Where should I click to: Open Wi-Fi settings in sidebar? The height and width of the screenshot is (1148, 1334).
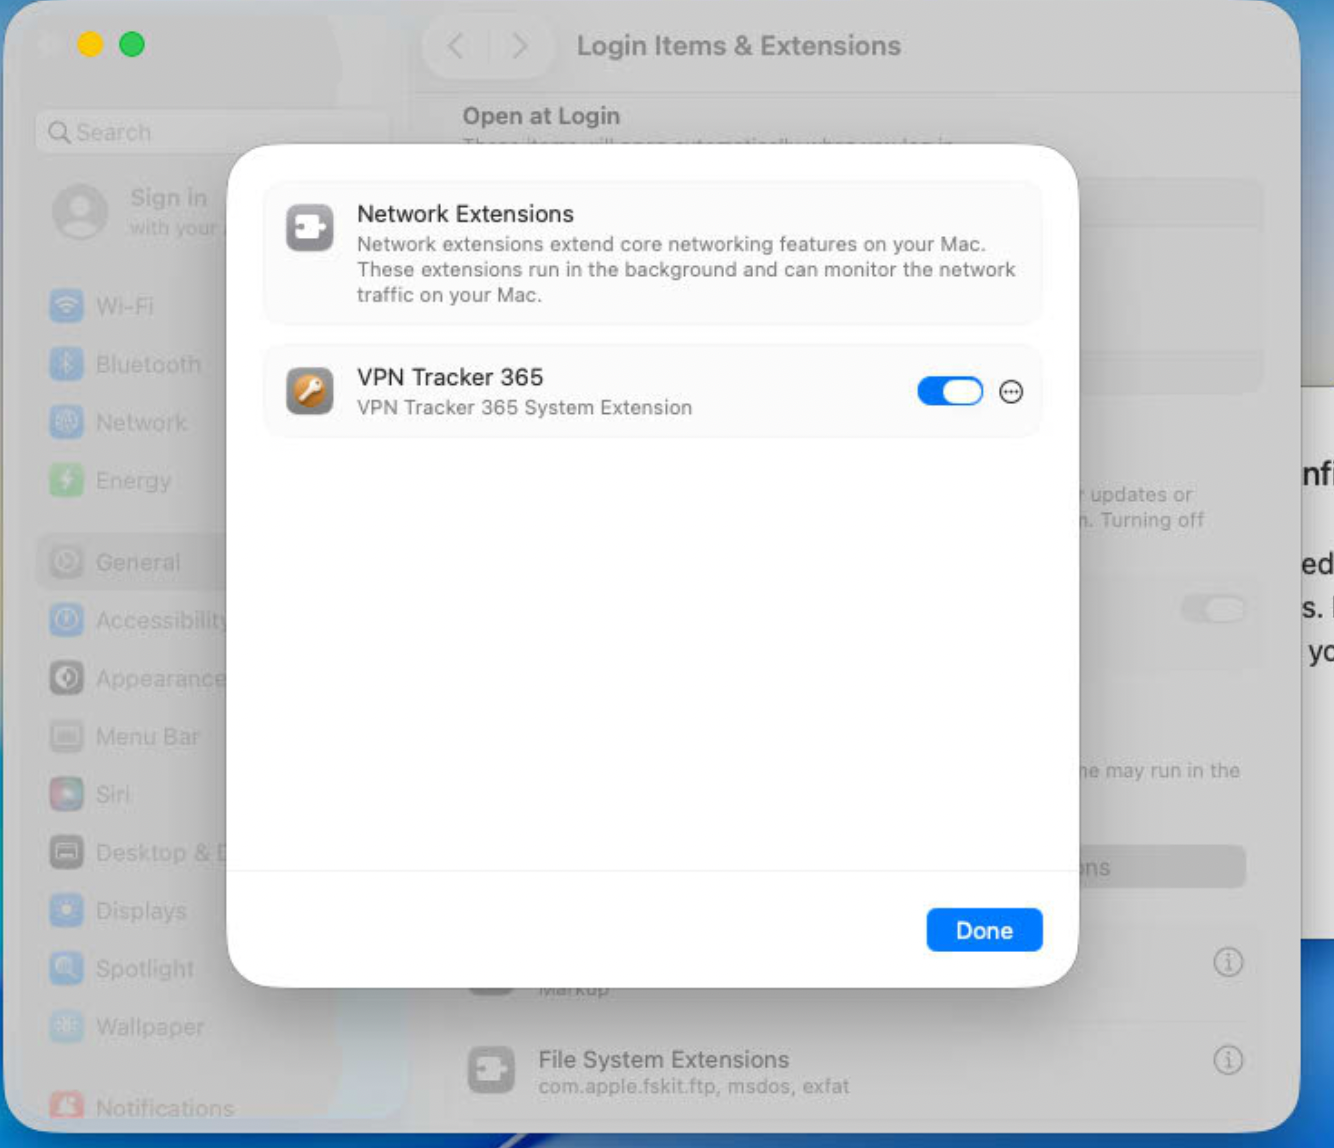click(125, 306)
